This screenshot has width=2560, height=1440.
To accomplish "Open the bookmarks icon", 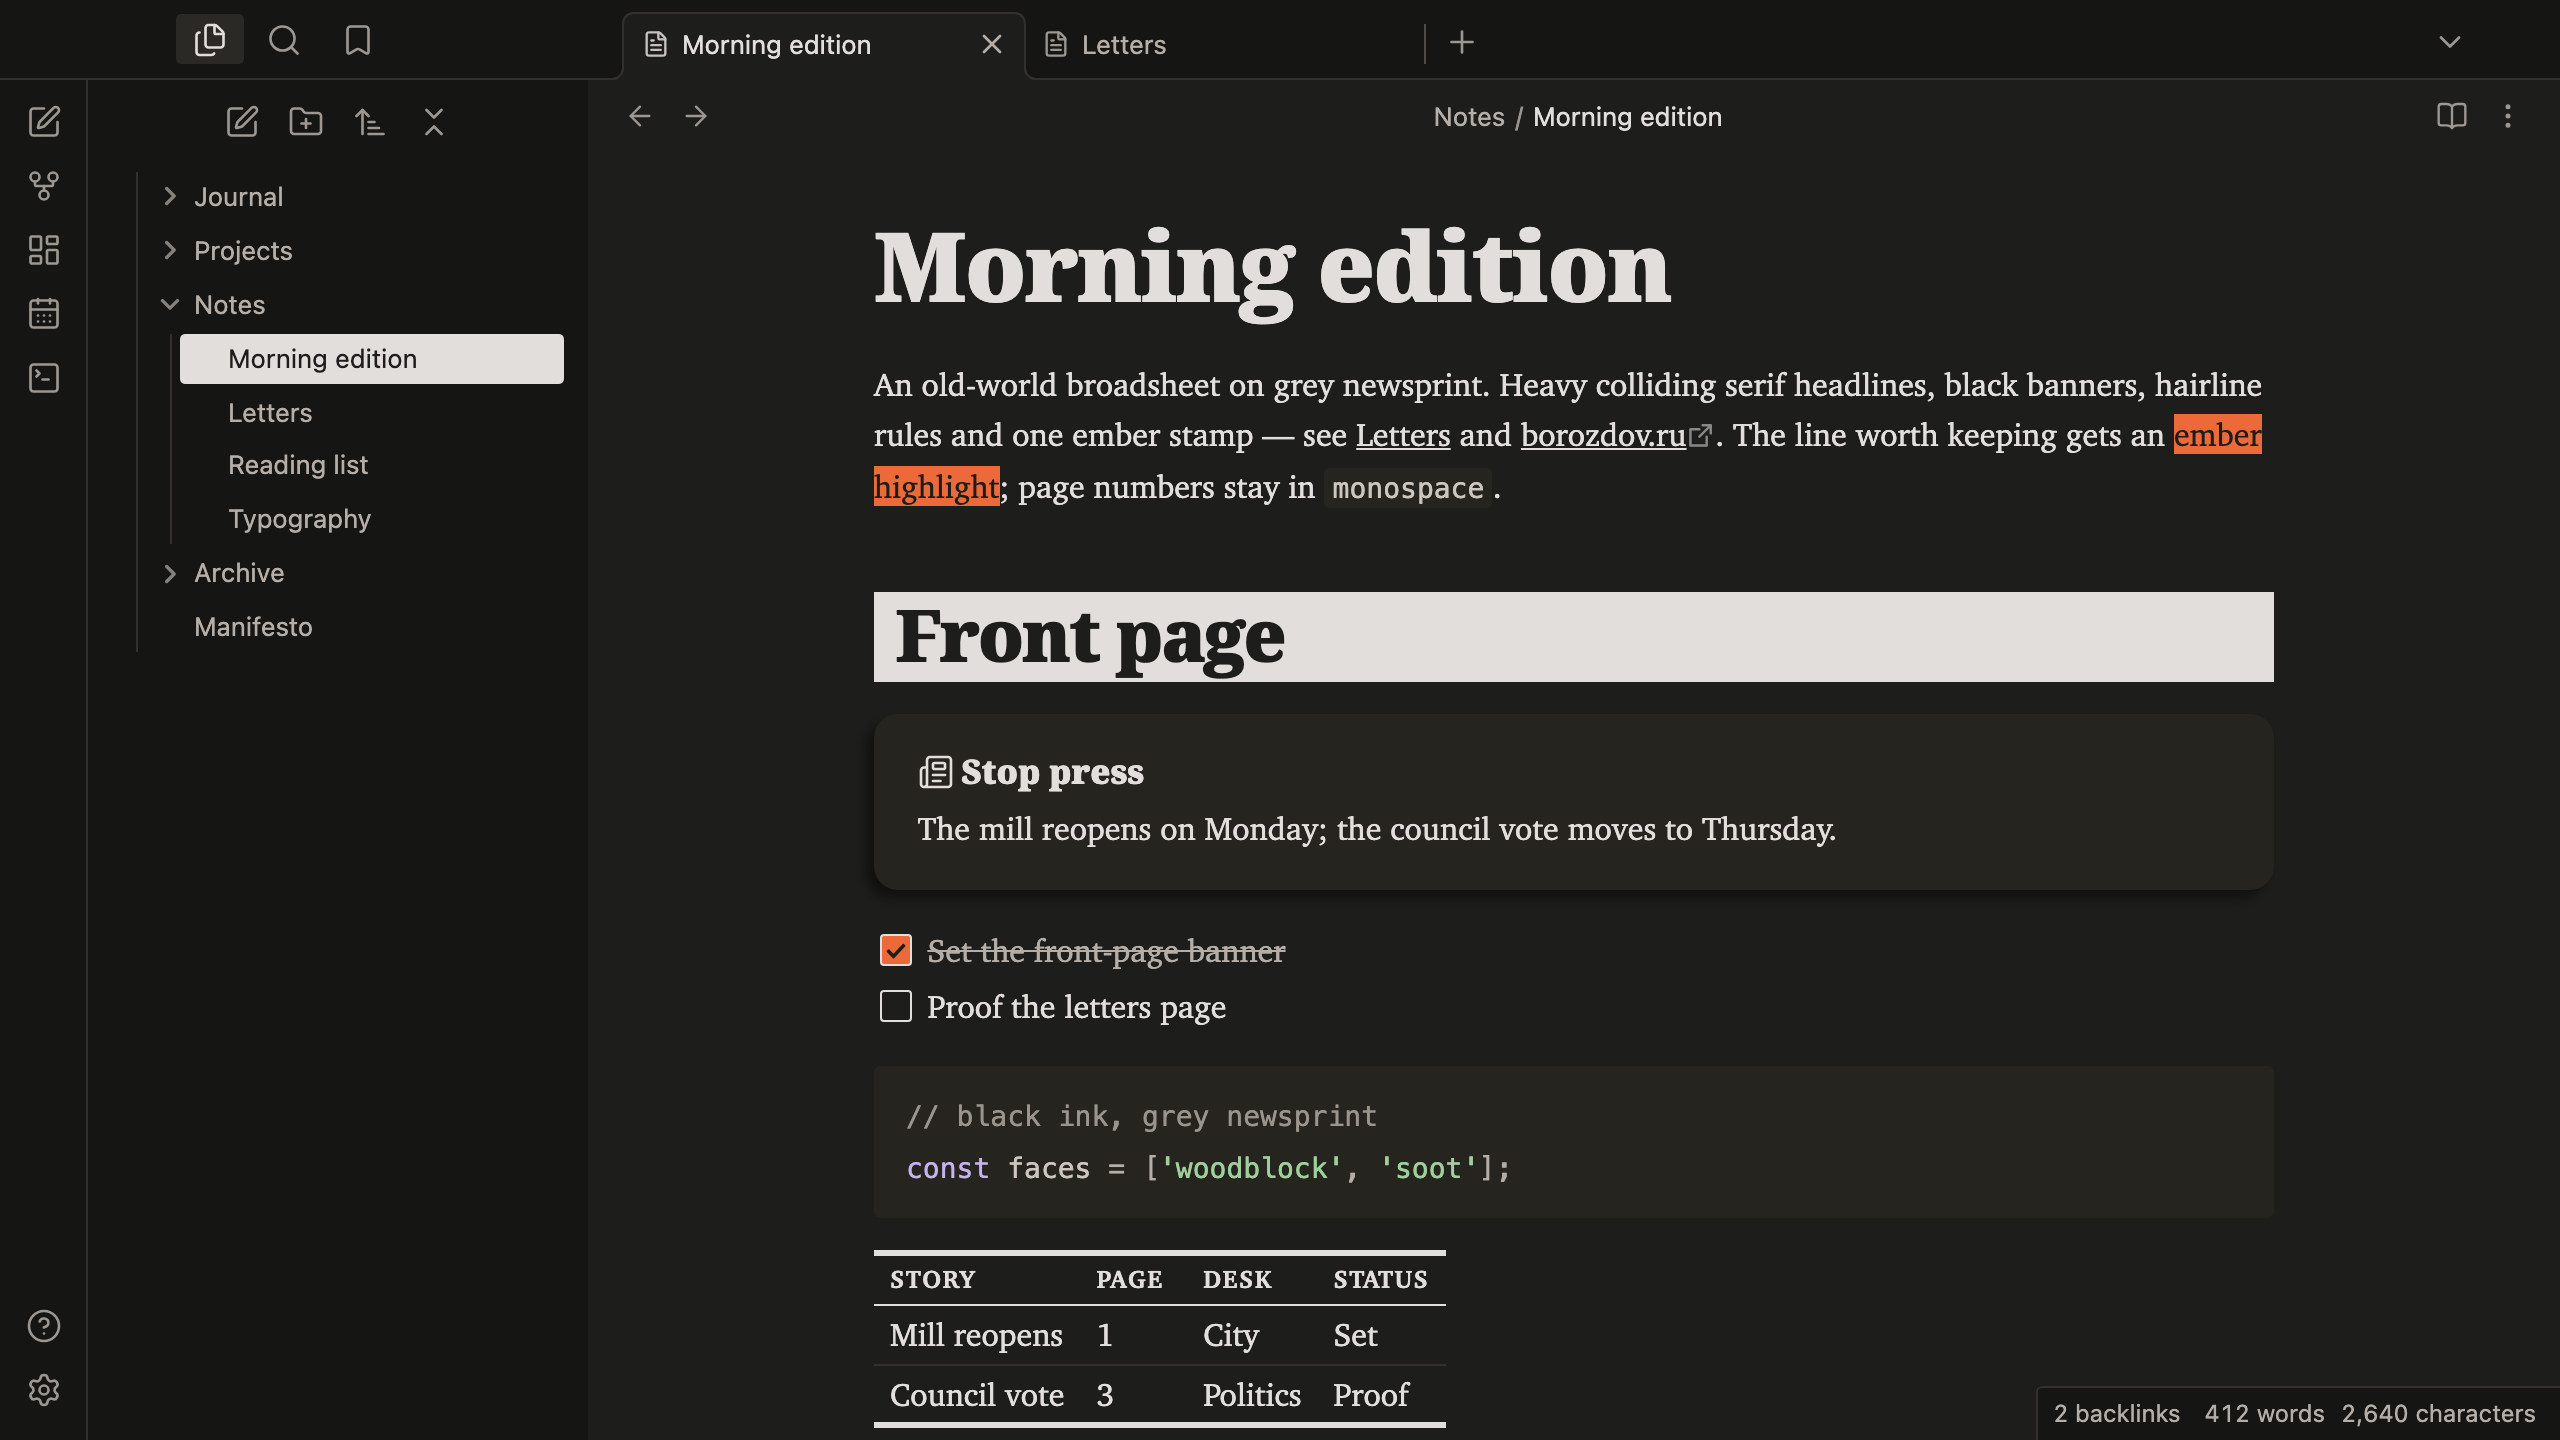I will (x=358, y=40).
